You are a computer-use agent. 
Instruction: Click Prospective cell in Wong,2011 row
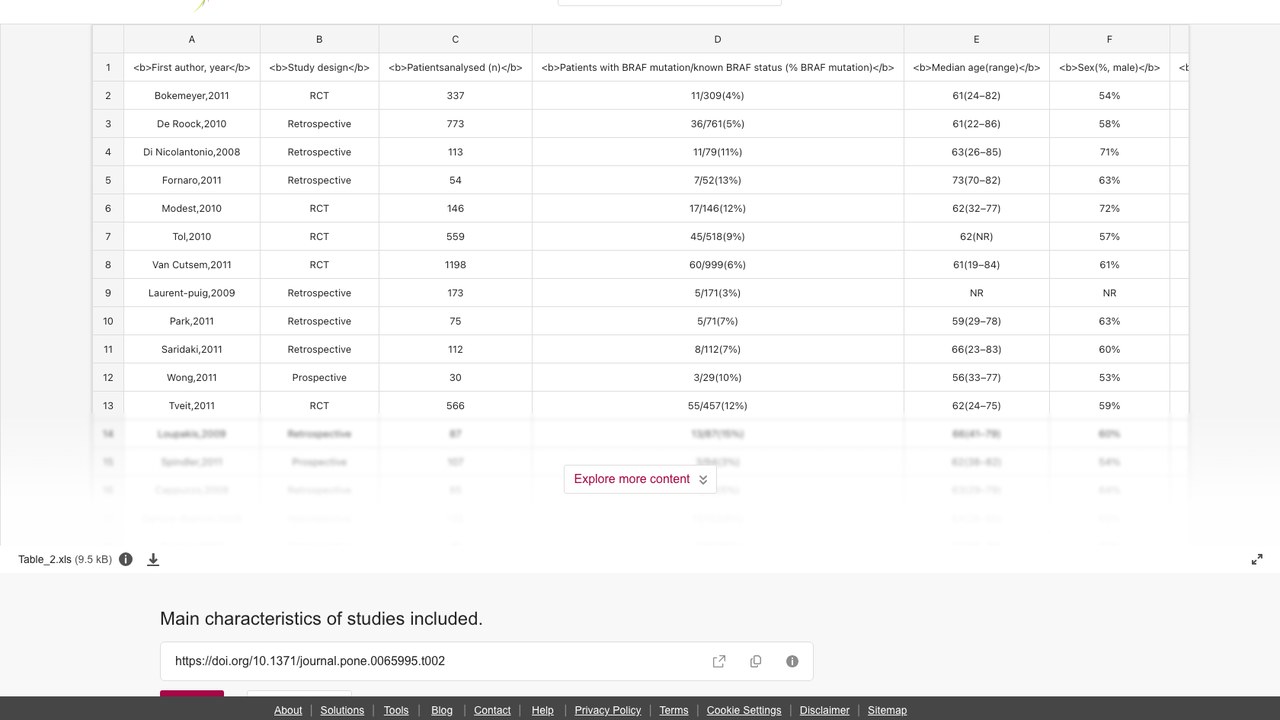[x=319, y=378]
